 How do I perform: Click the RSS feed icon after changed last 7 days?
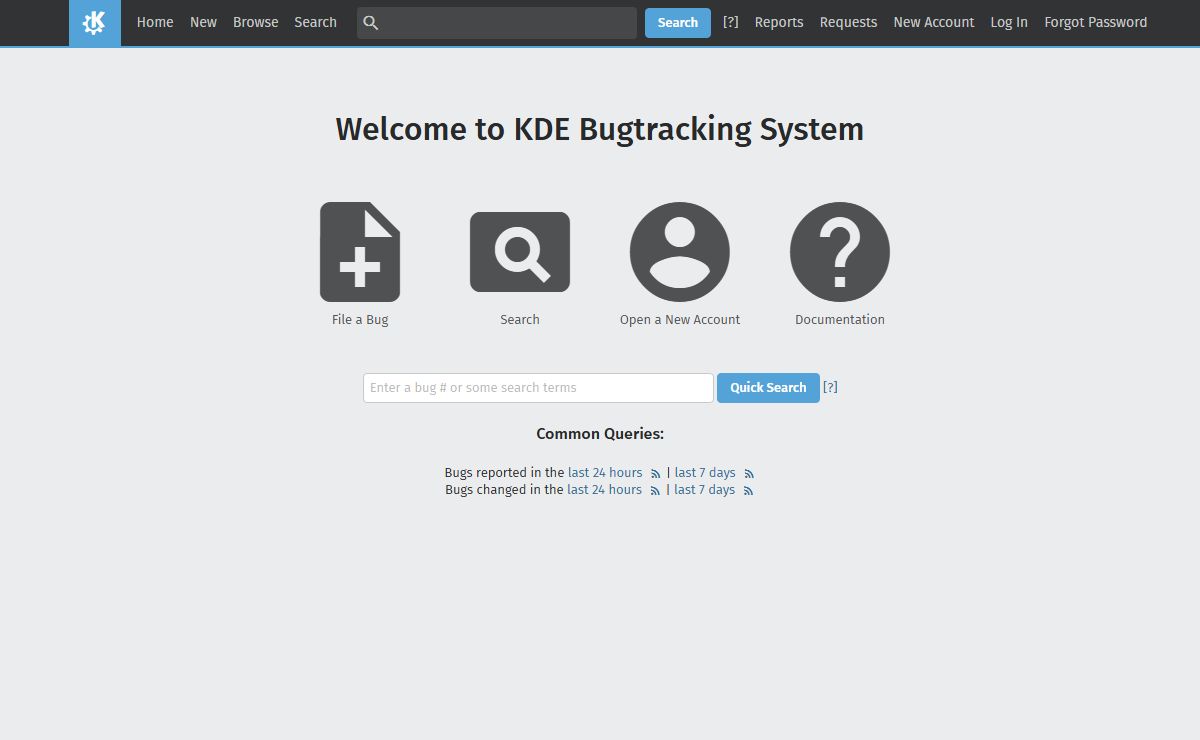748,491
